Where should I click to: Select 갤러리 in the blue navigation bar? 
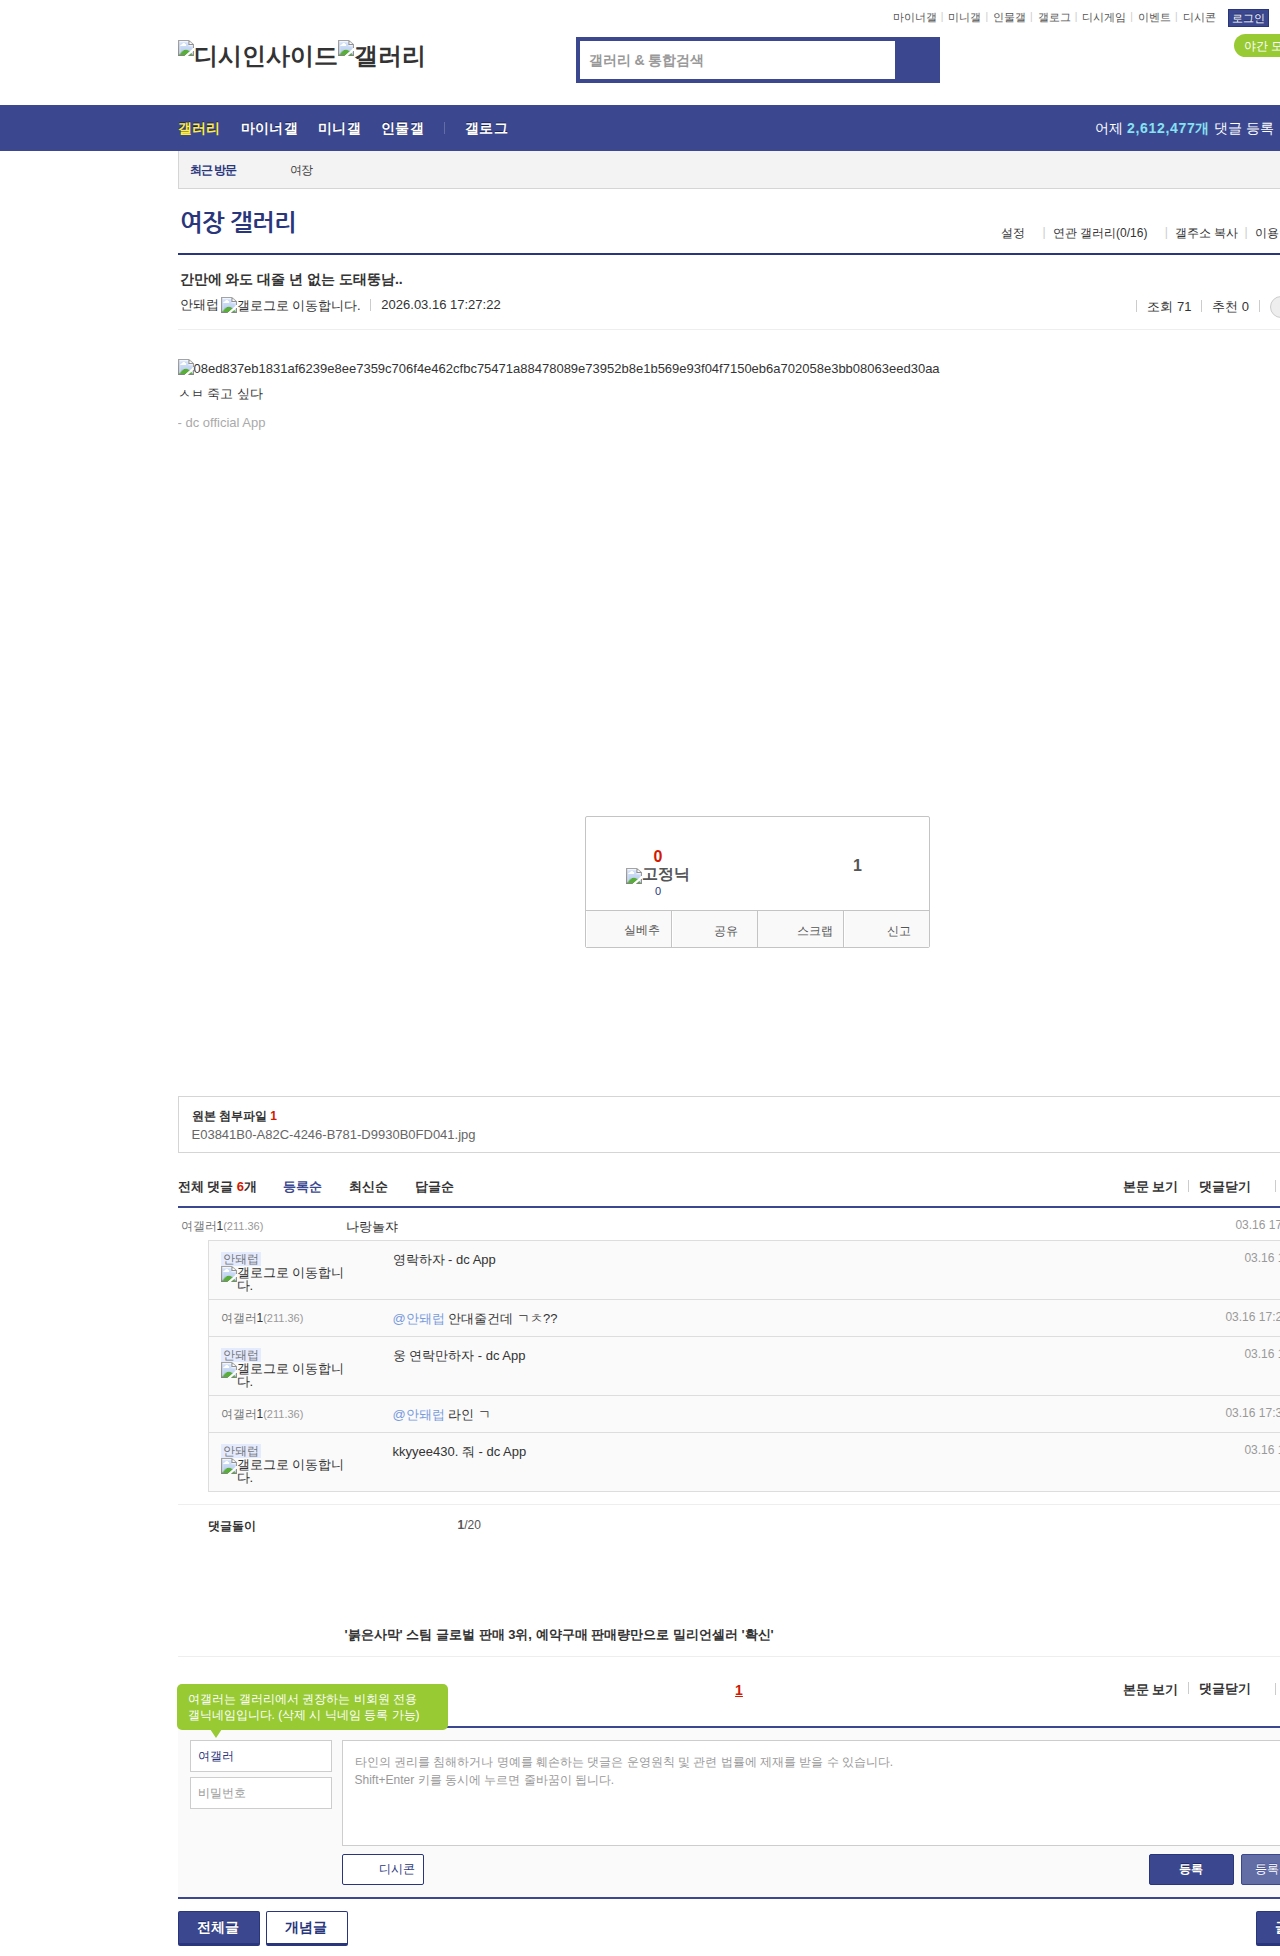pos(199,129)
